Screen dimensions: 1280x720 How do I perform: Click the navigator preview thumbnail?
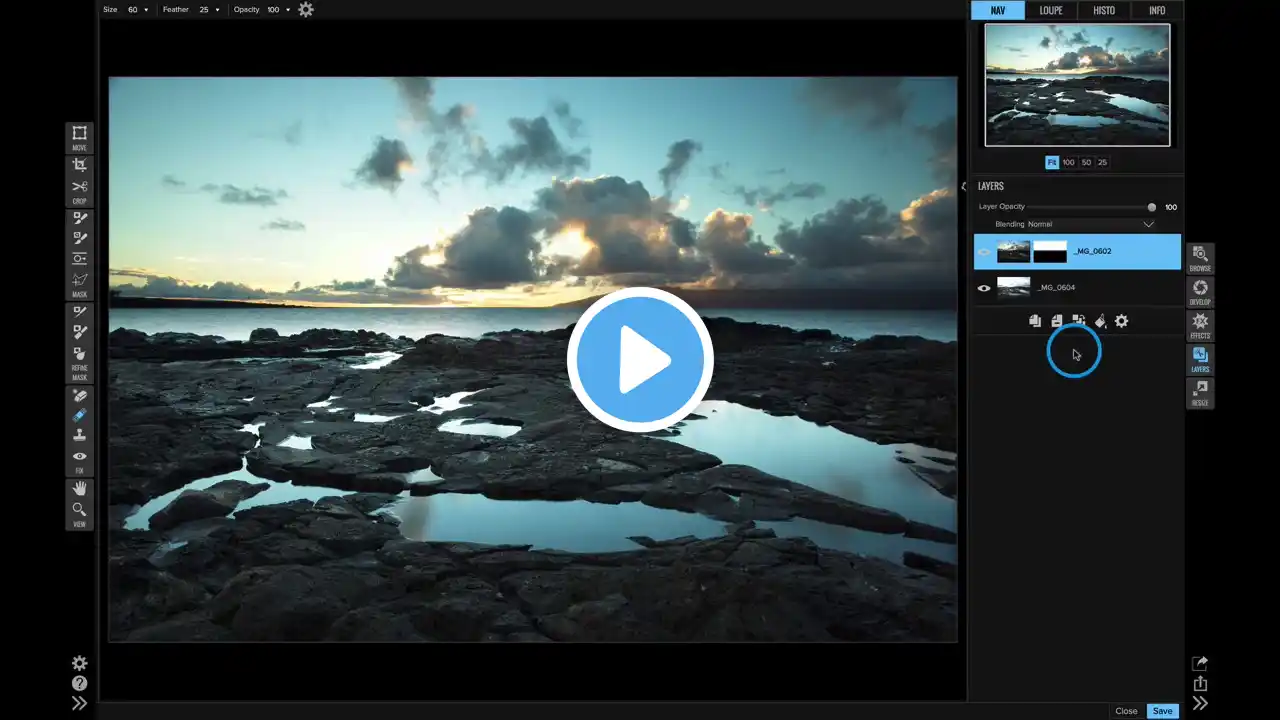1077,85
